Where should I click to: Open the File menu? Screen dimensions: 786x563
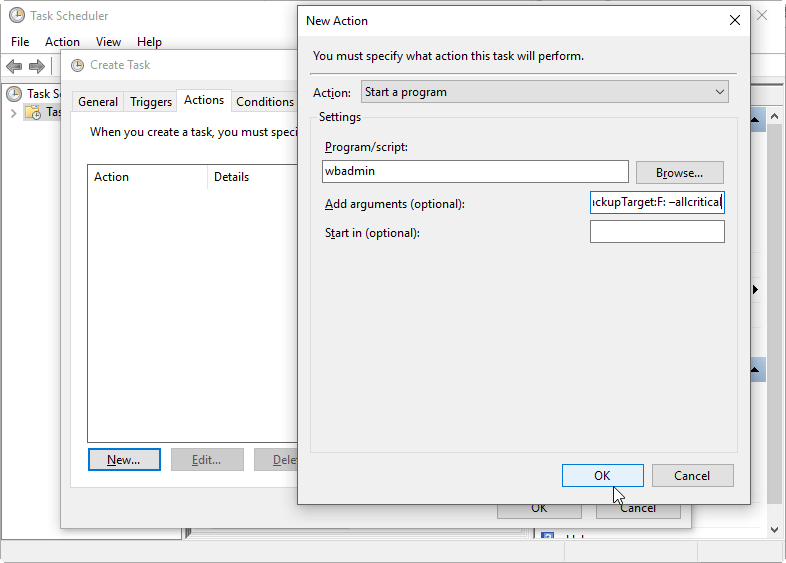coord(20,42)
